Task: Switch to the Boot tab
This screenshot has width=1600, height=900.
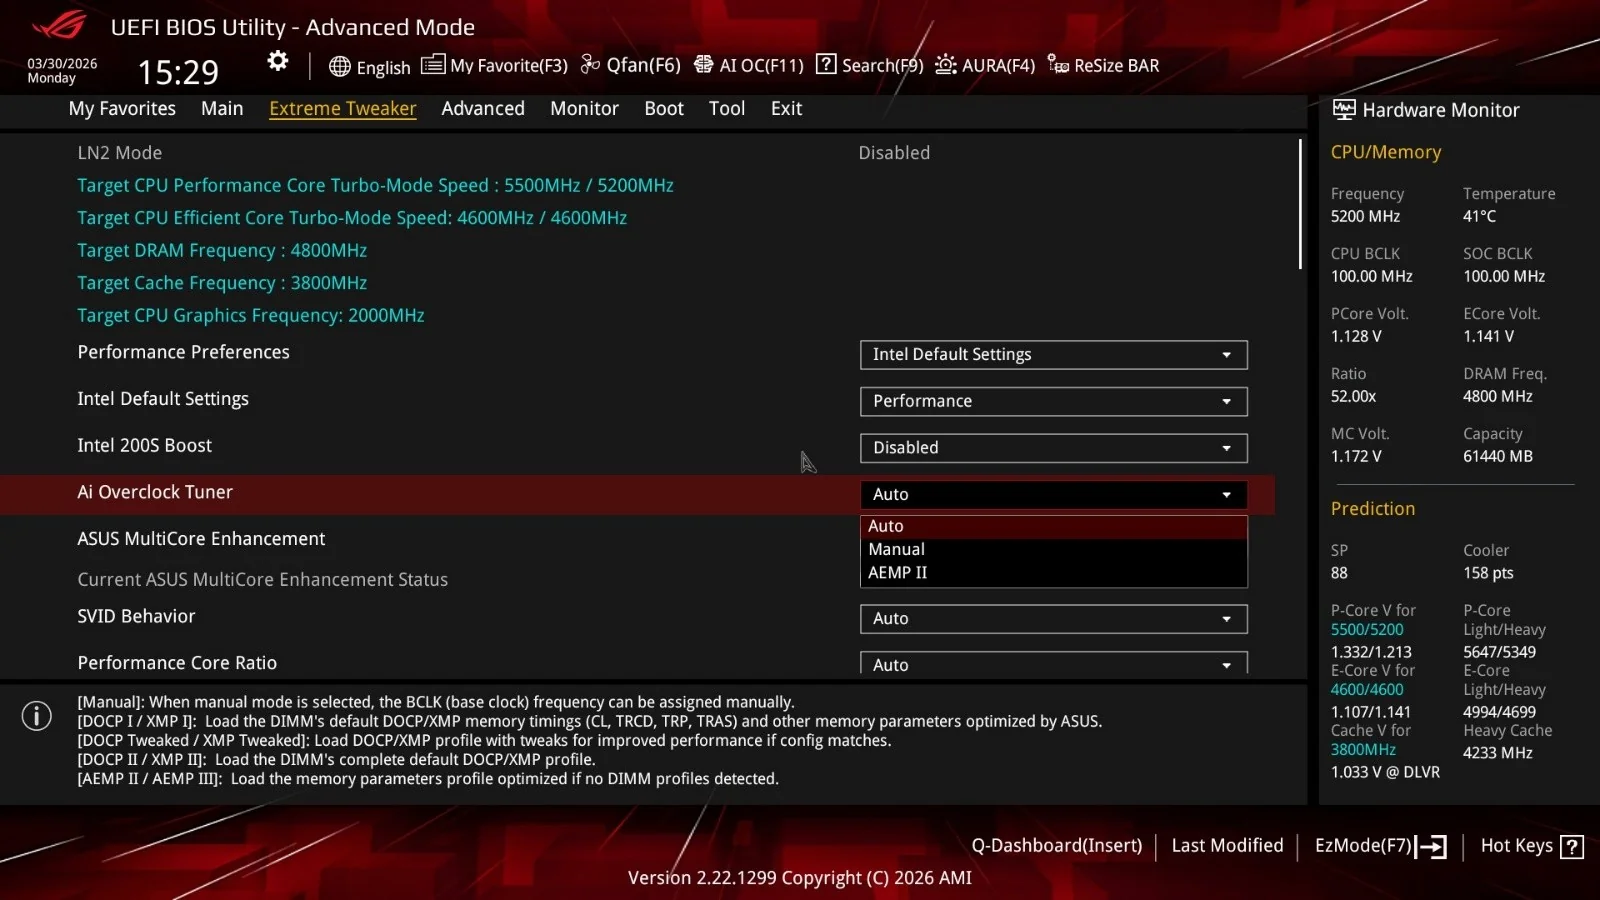Action: coord(663,108)
